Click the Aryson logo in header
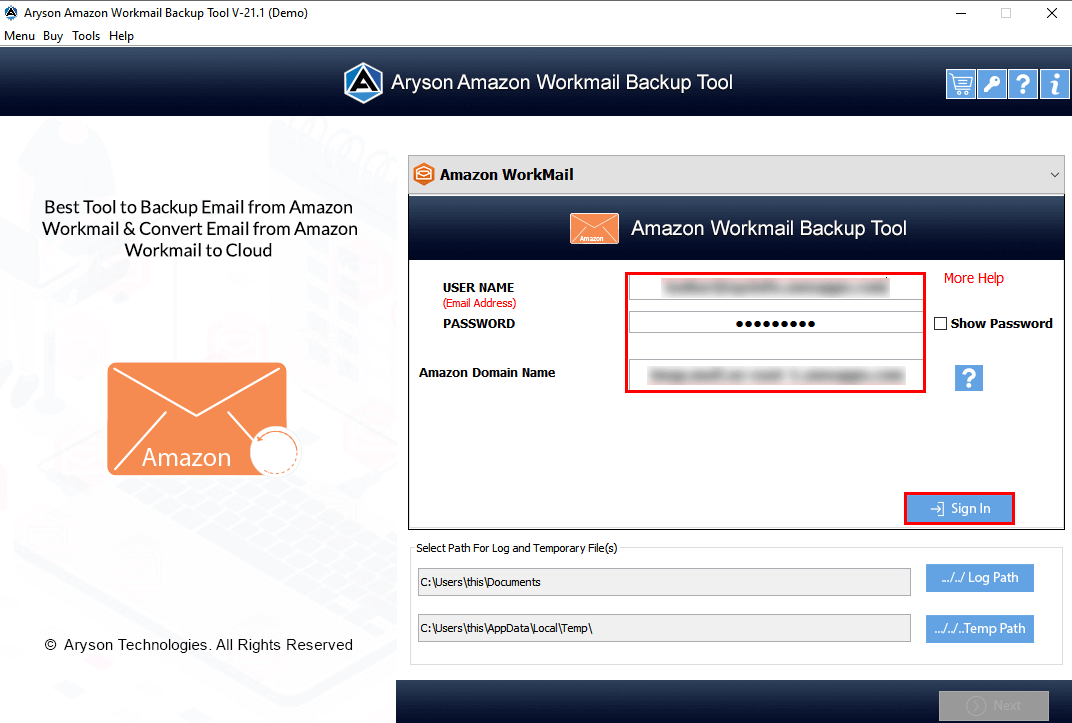1072x723 pixels. (x=363, y=83)
